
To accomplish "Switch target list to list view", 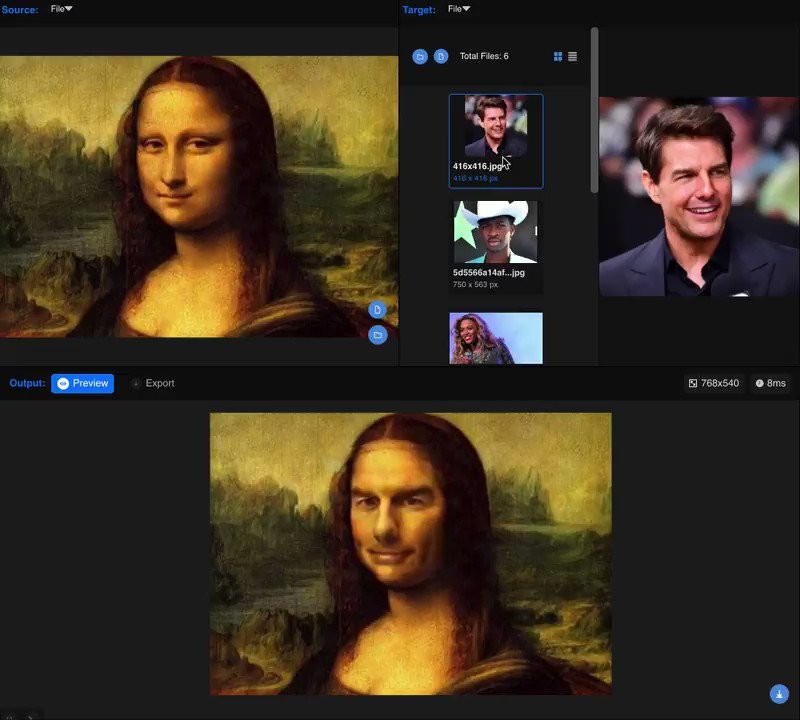I will click(x=572, y=57).
